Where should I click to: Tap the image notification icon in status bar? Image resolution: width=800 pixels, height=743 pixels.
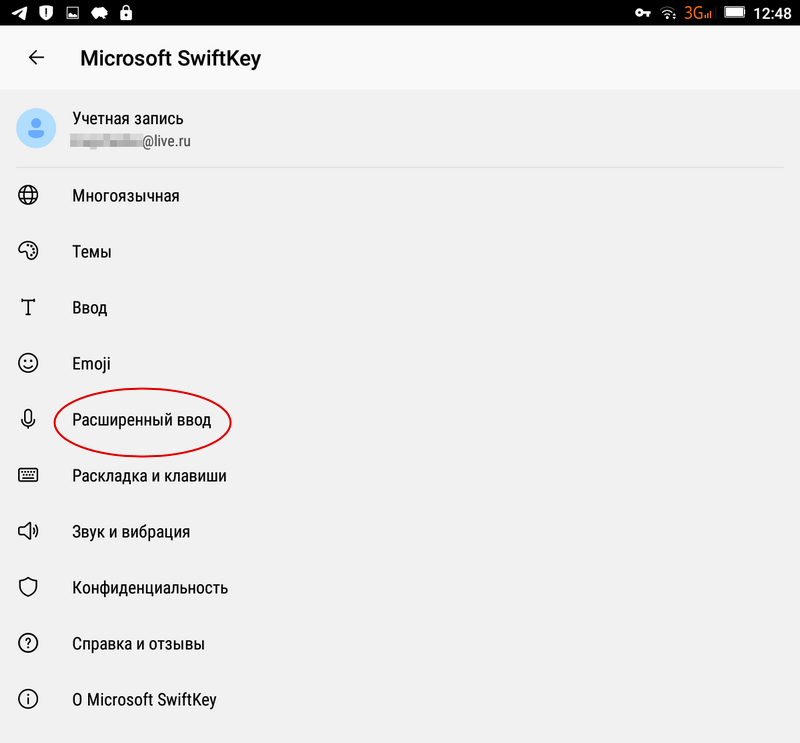coord(73,13)
